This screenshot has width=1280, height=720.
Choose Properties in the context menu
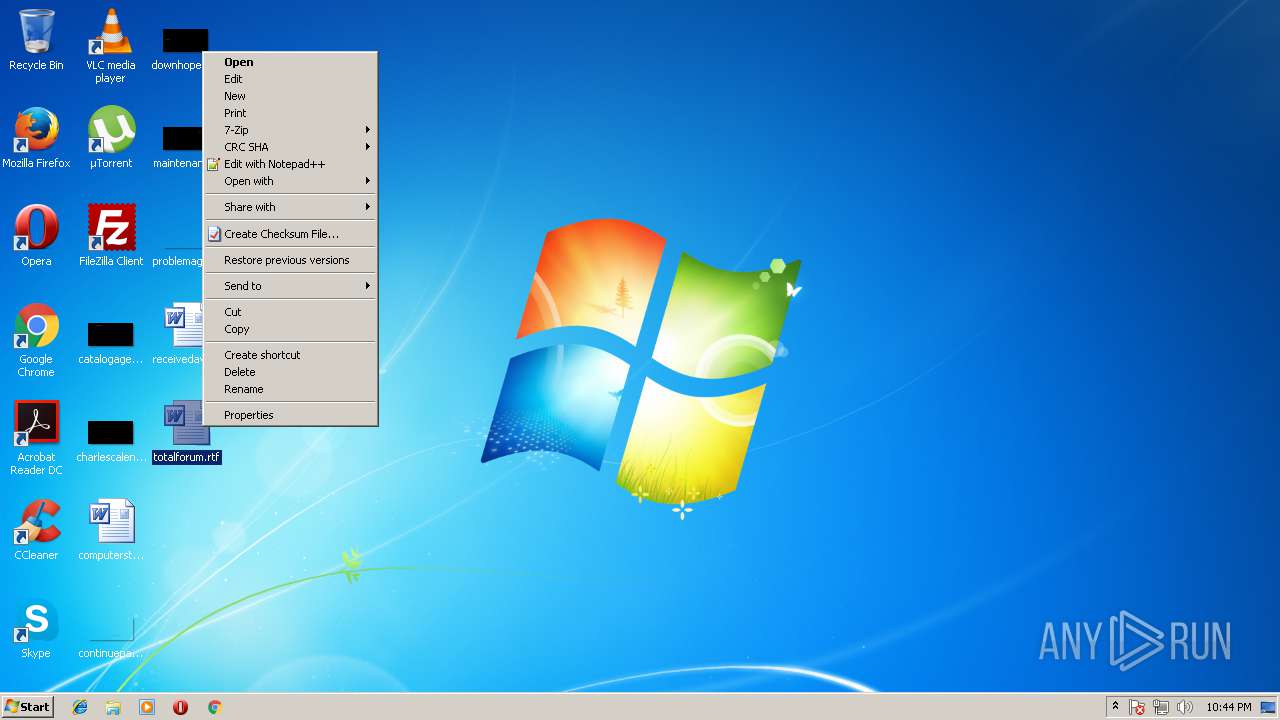tap(290, 415)
